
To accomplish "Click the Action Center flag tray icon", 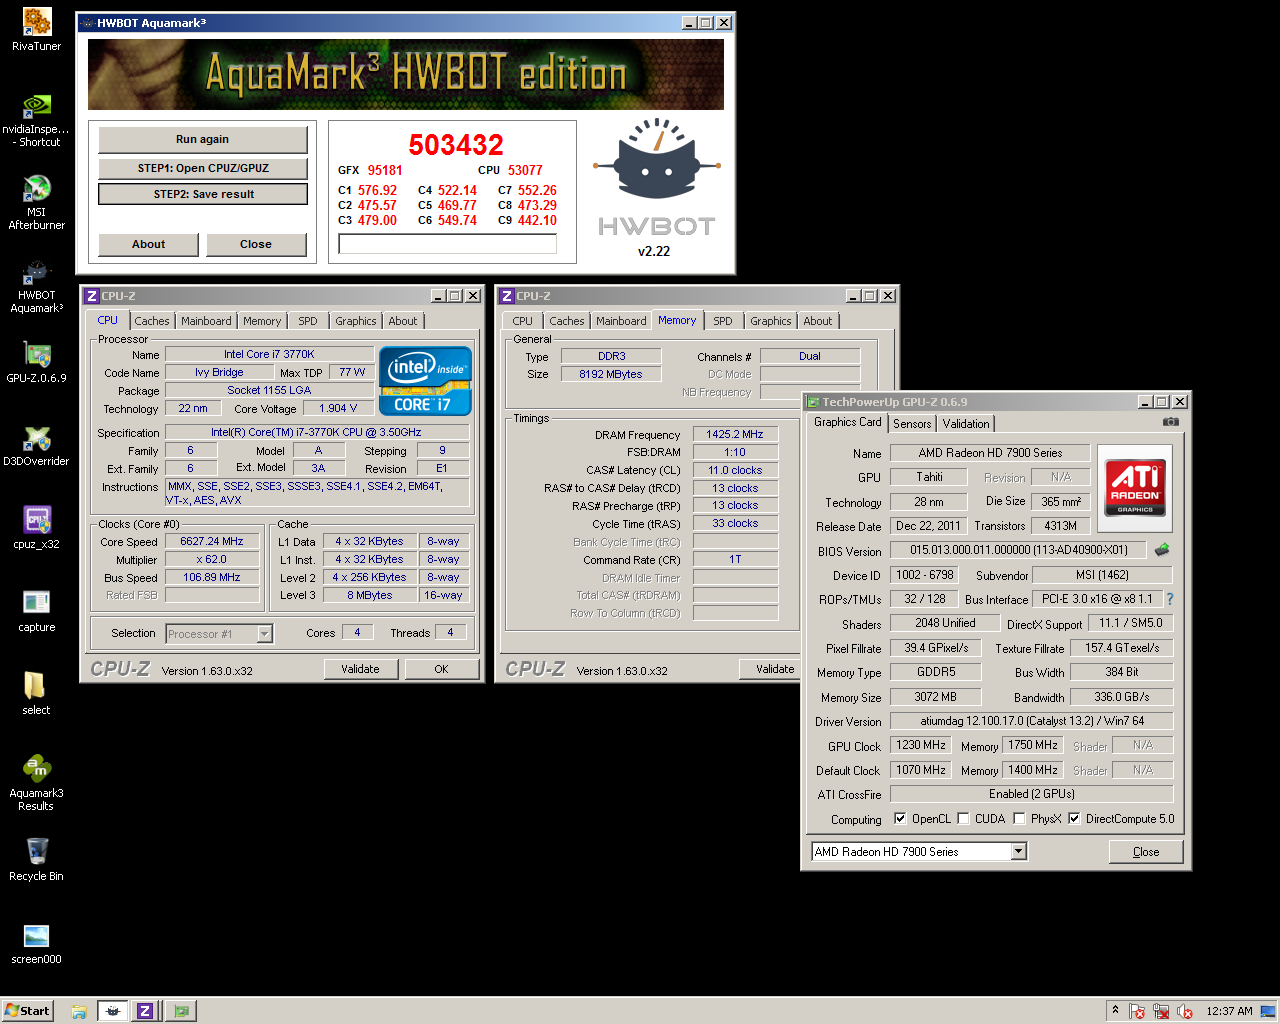I will coord(1137,1012).
